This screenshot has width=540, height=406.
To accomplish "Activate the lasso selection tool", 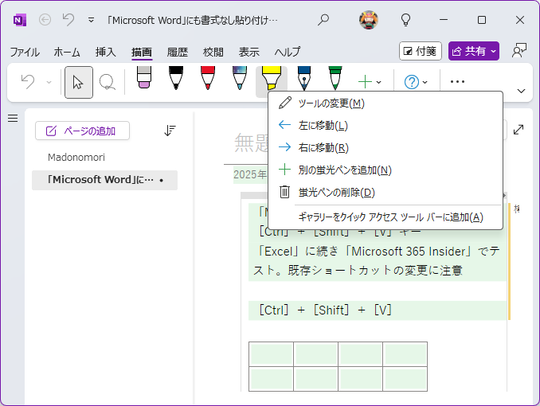I will click(107, 83).
